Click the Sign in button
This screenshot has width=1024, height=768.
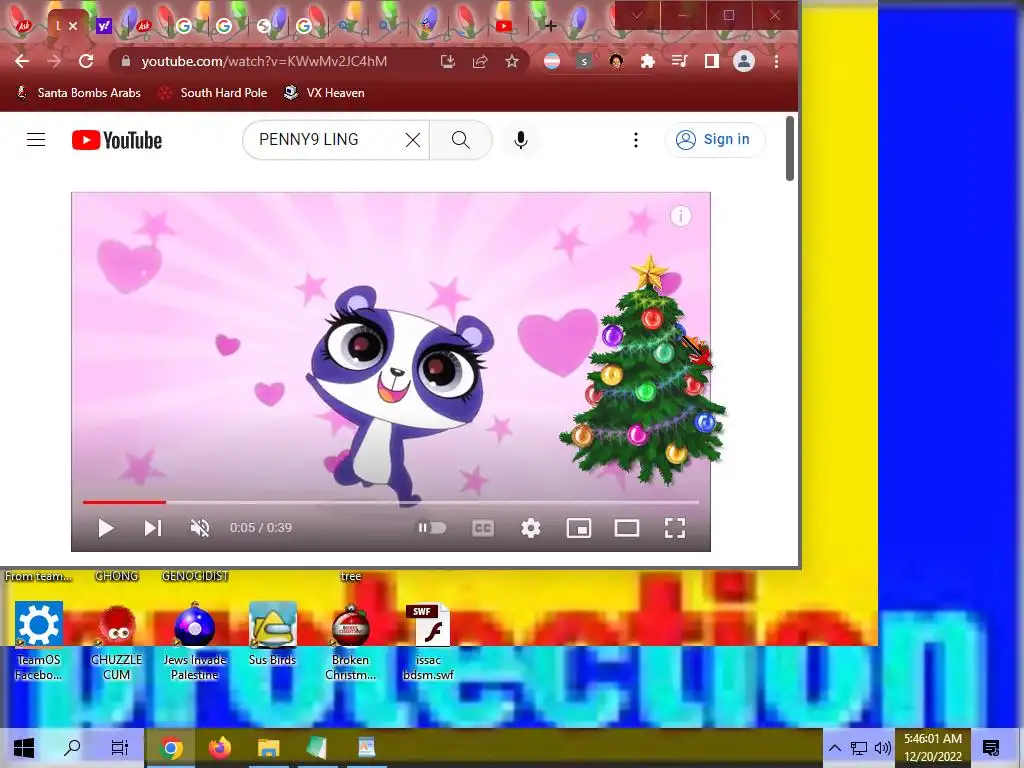[x=714, y=140]
